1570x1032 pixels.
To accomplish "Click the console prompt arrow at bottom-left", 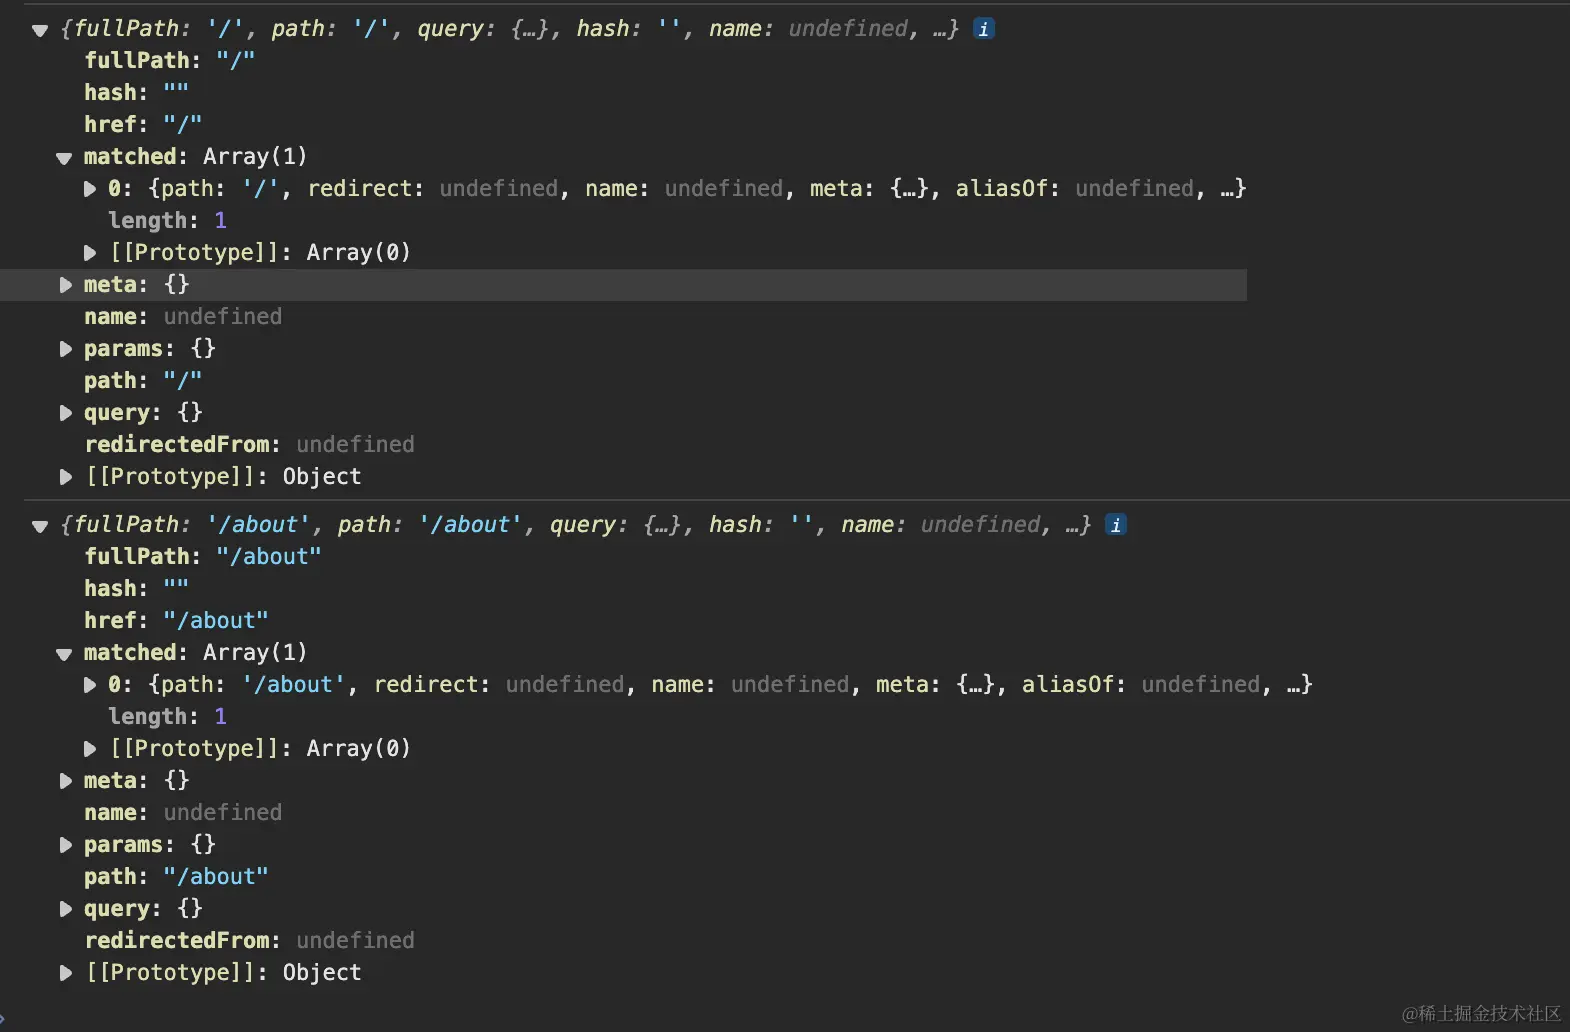I will 3,1018.
